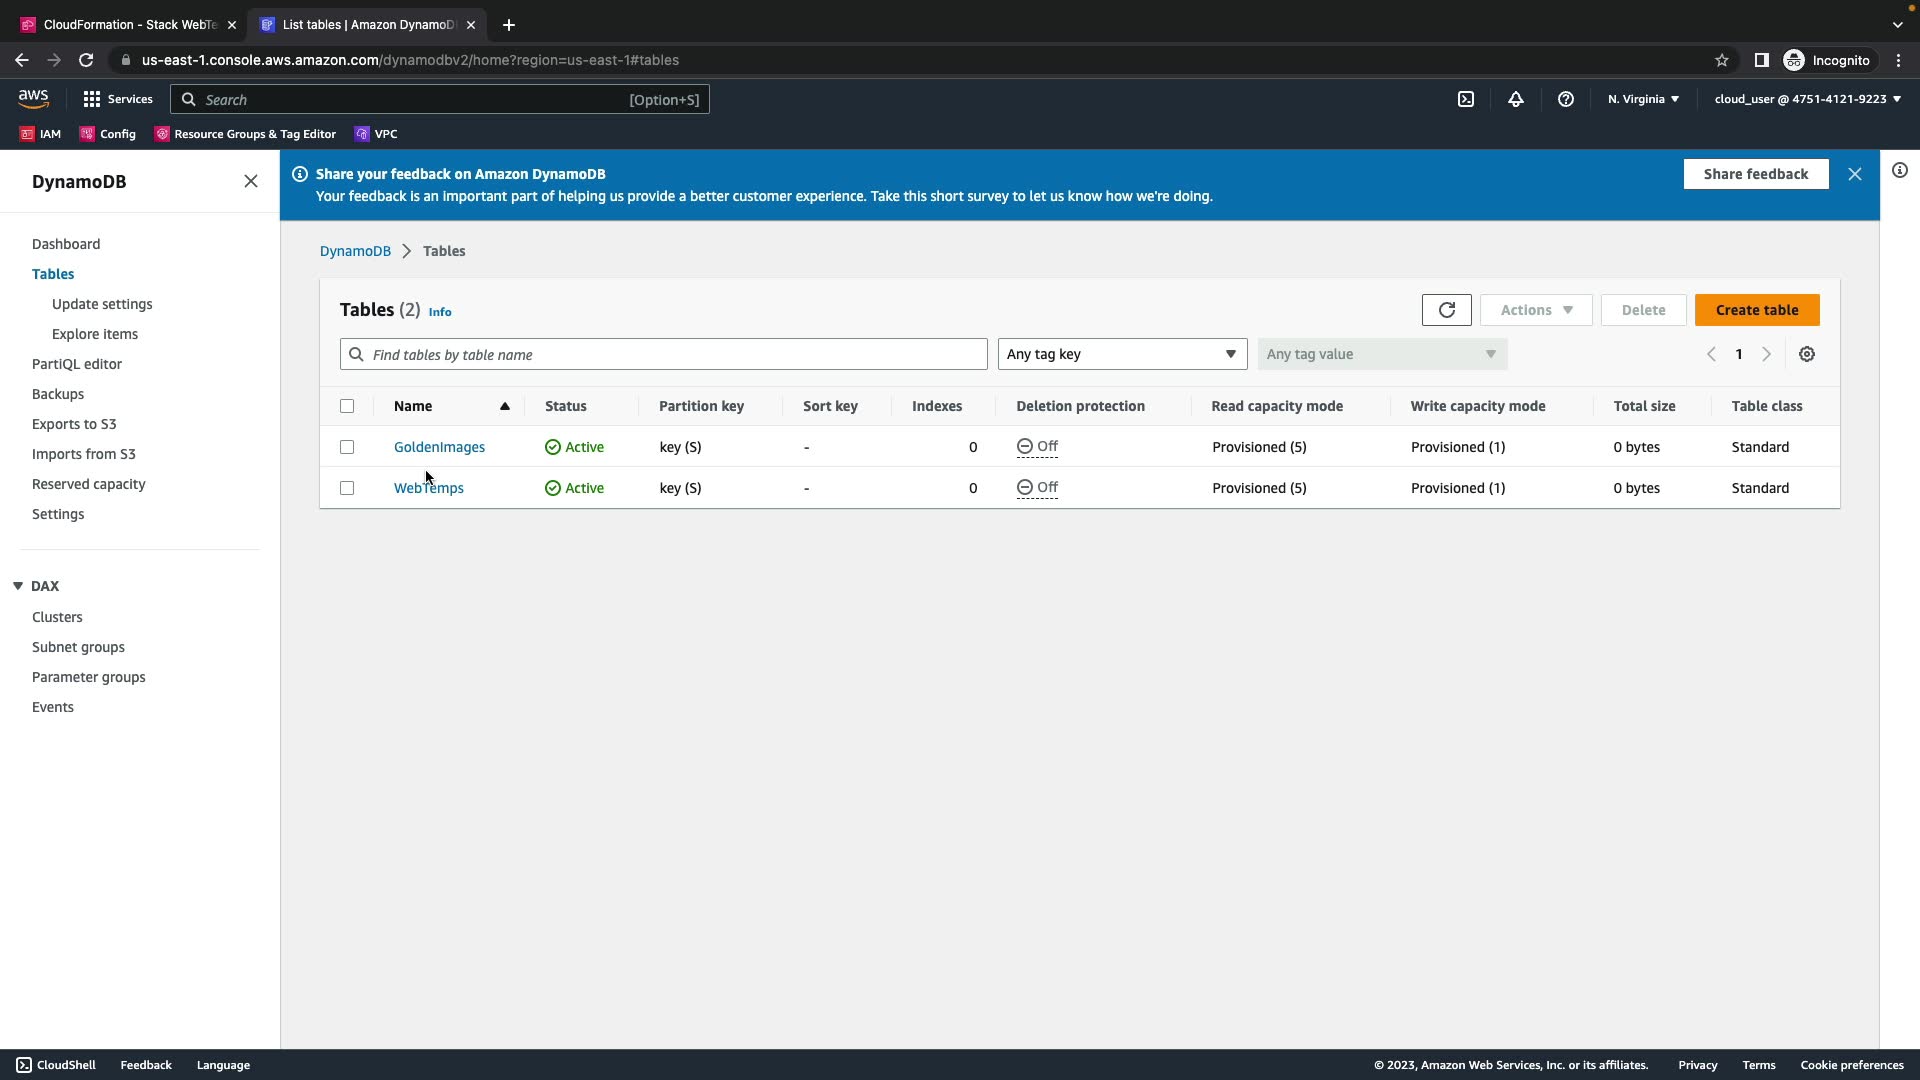The height and width of the screenshot is (1080, 1920).
Task: Open Services grid menu icon
Action: pos(92,99)
